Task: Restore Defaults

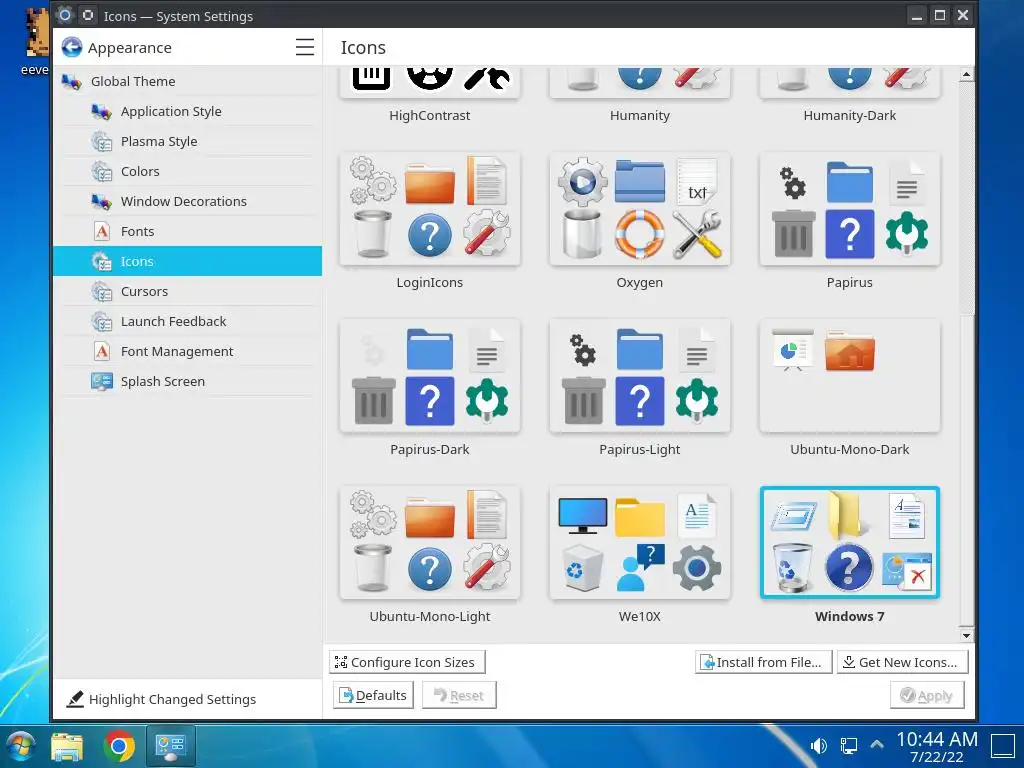Action: tap(374, 696)
